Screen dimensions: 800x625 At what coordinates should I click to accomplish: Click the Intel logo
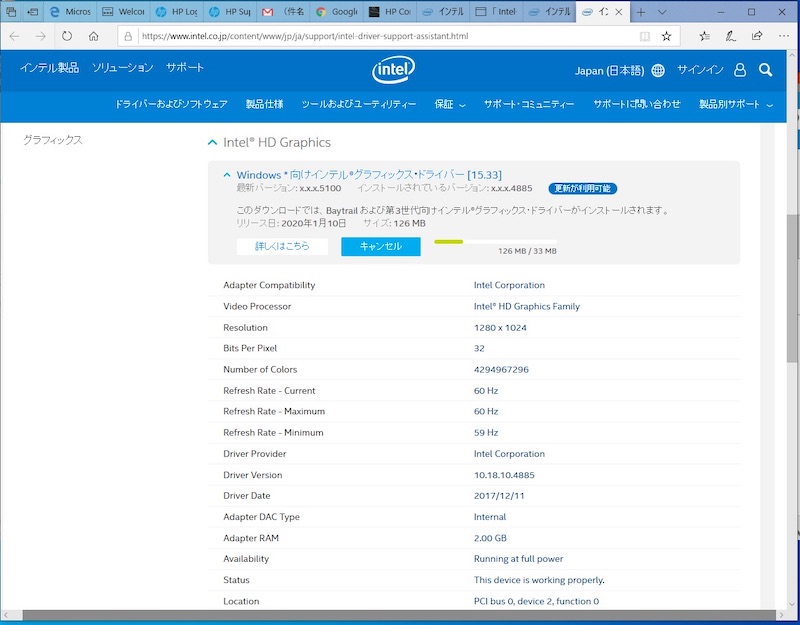tap(393, 70)
